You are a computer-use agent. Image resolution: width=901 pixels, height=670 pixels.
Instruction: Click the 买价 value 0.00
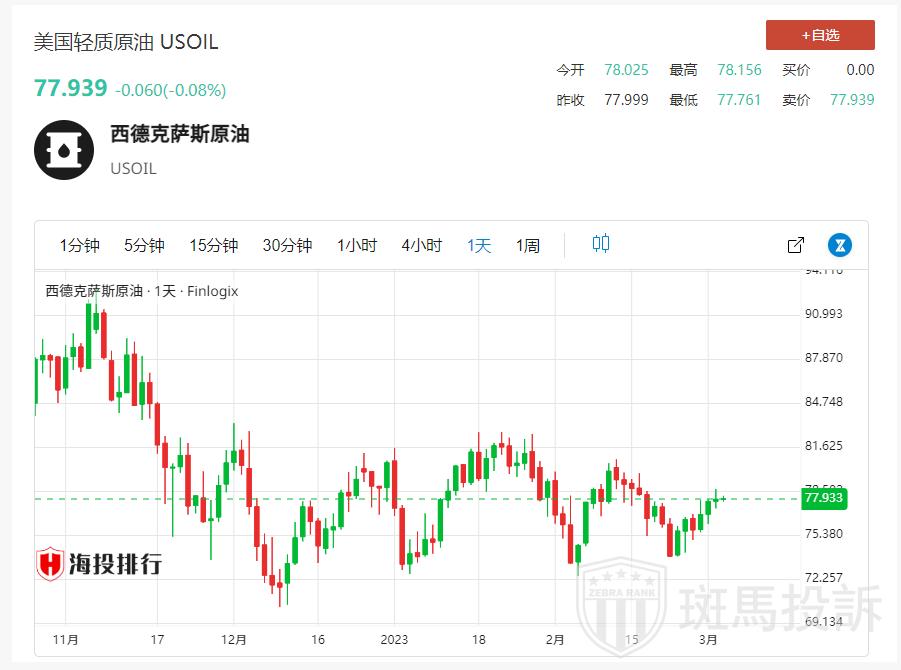(860, 70)
